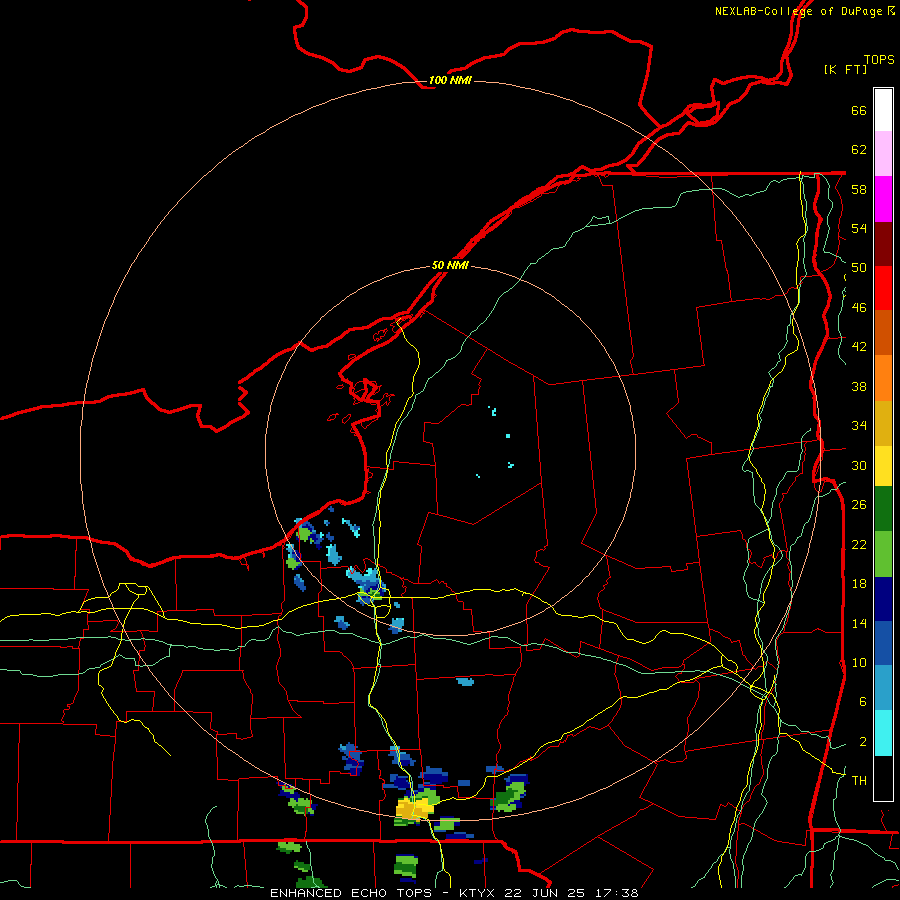Click the '50' scale value
Viewport: 900px width, 900px height.
(859, 268)
